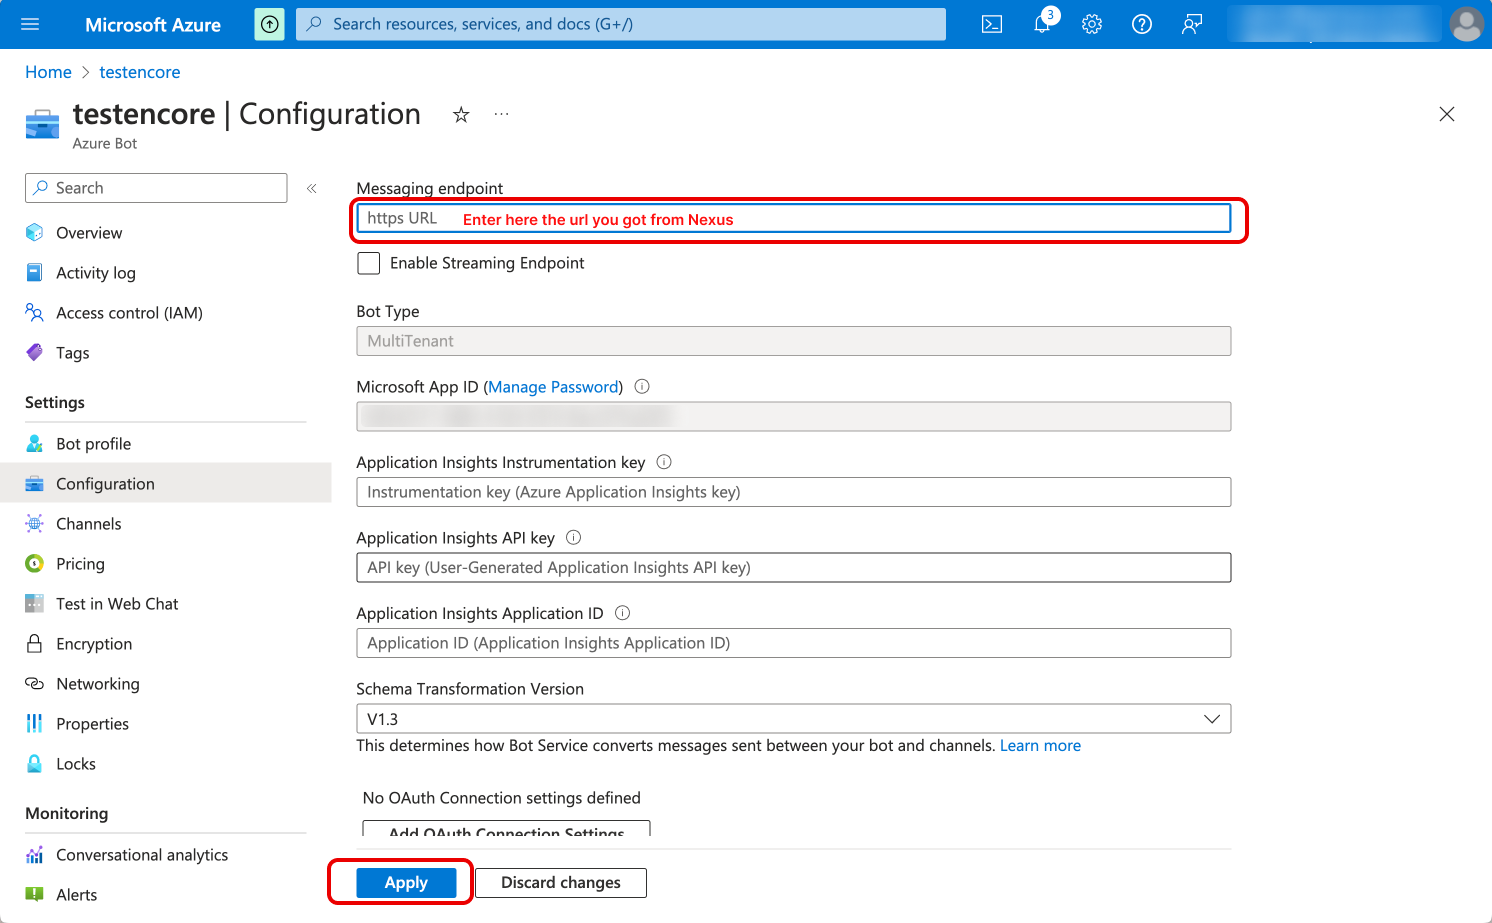The width and height of the screenshot is (1492, 923).
Task: Click info icon beside Insights API key
Action: tap(574, 537)
